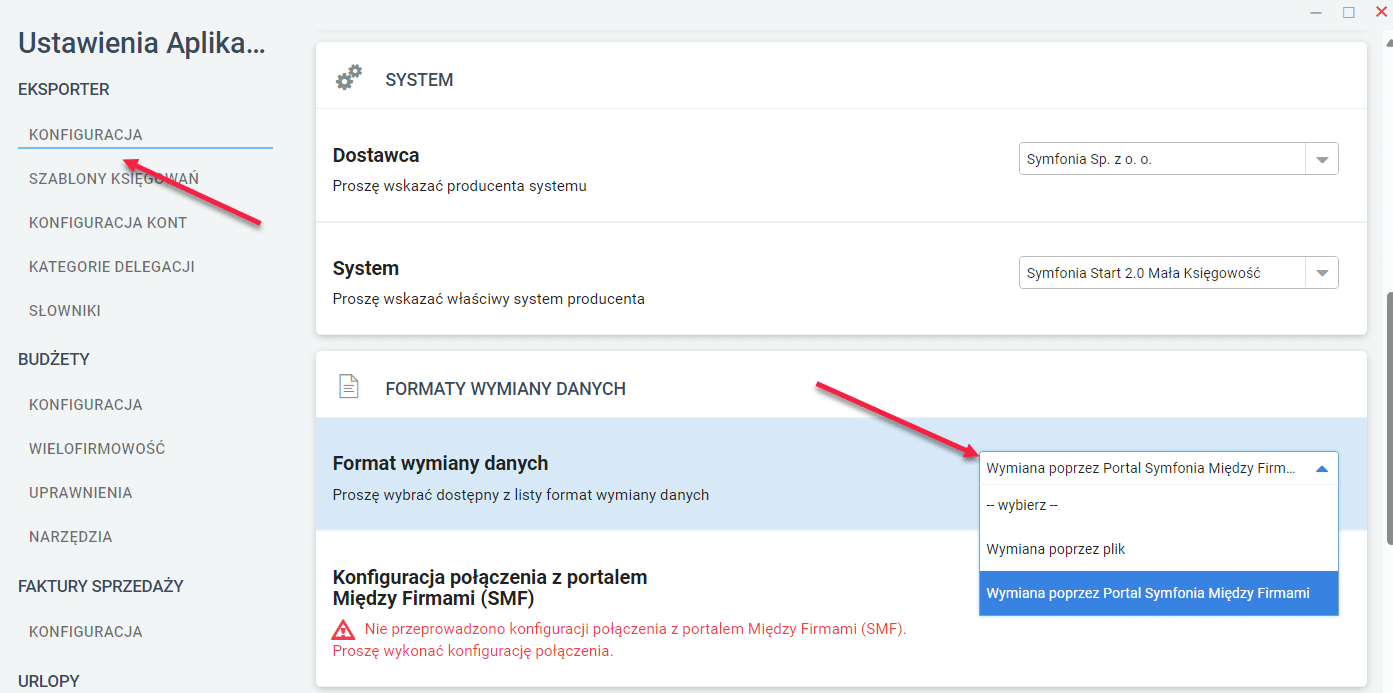
Task: Click the Dostawca dropdown arrow
Action: point(1322,159)
